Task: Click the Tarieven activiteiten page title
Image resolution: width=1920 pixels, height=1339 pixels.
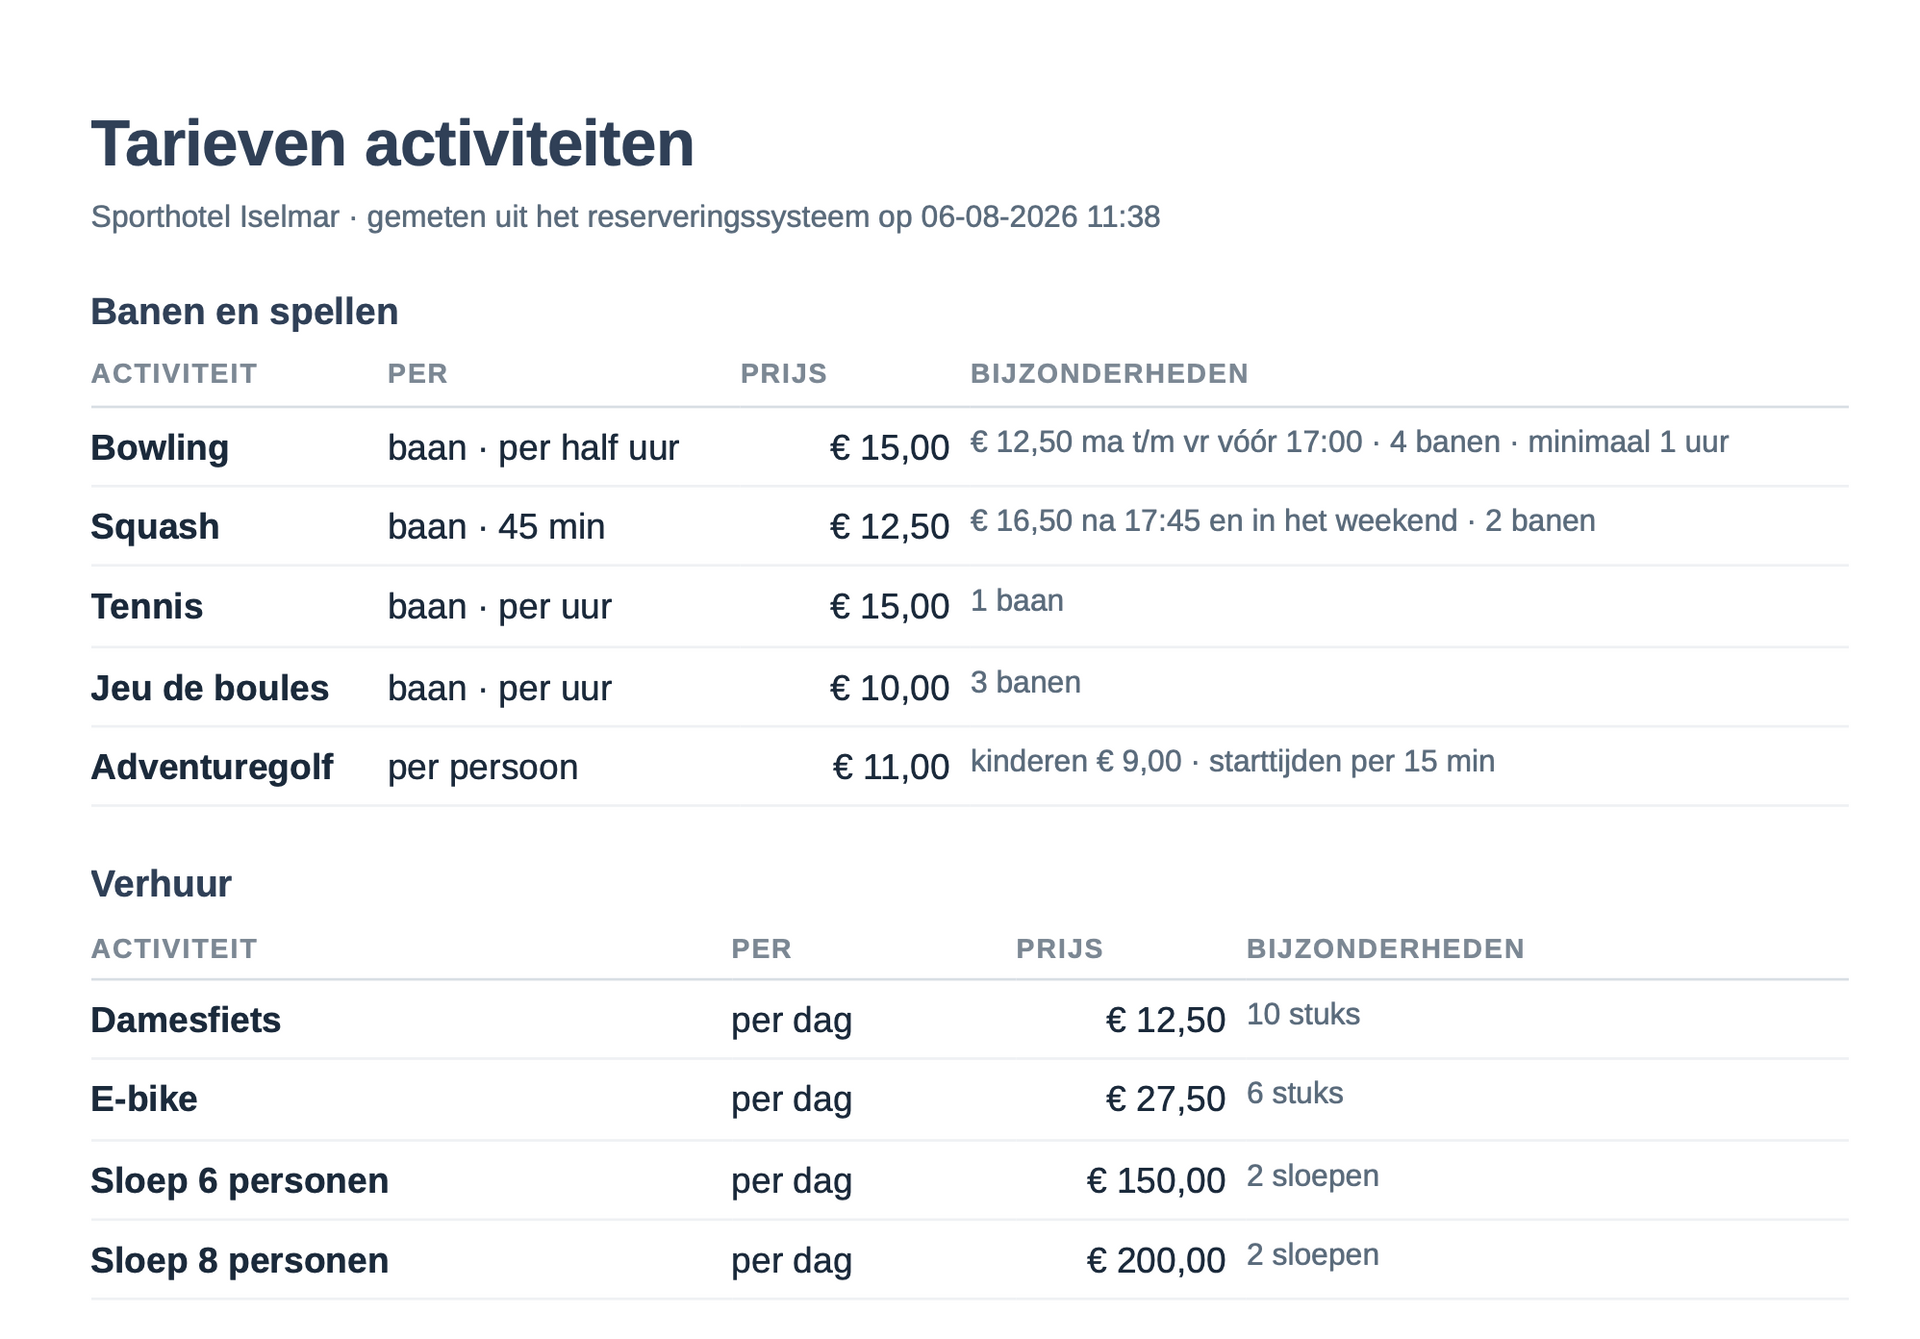Action: (392, 143)
